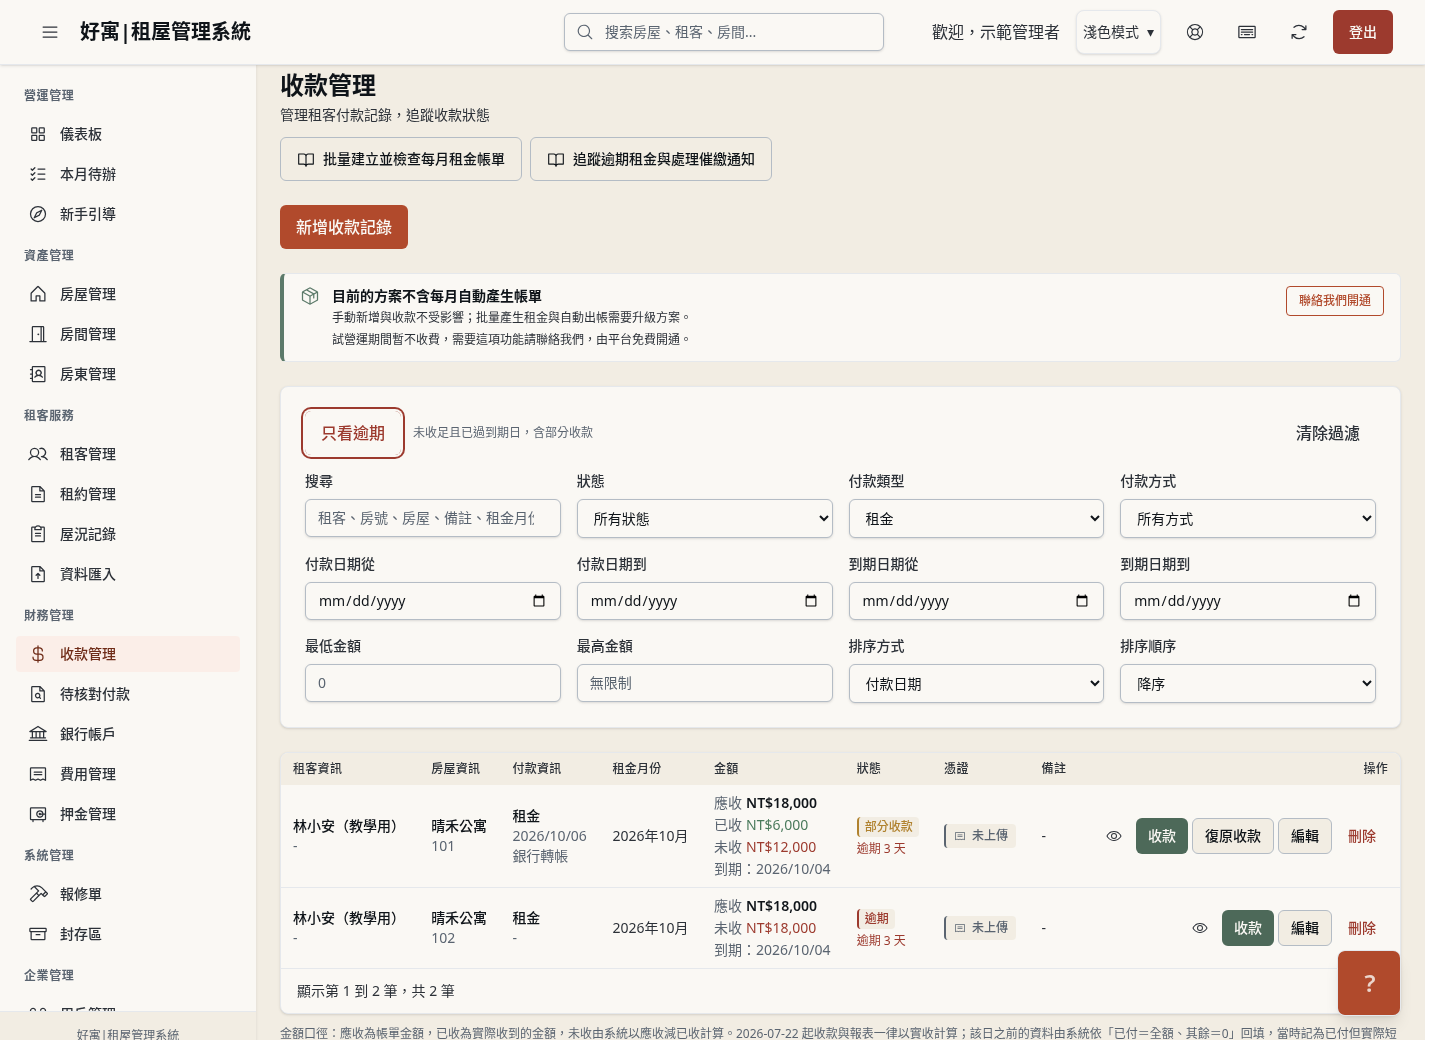Open the 淺色模式 theme dropdown
Viewport: 1440px width, 1040px height.
pos(1118,32)
